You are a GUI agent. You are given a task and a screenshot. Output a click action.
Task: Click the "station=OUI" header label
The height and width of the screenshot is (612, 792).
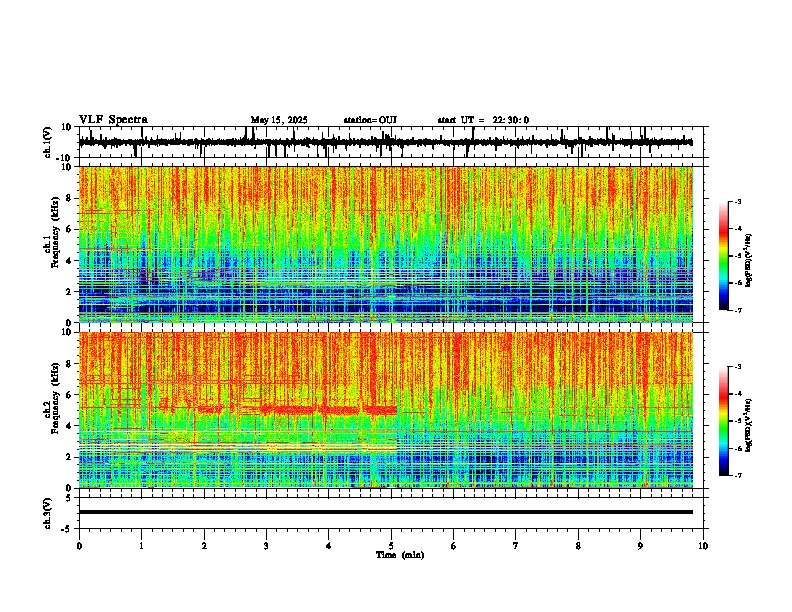[x=370, y=120]
